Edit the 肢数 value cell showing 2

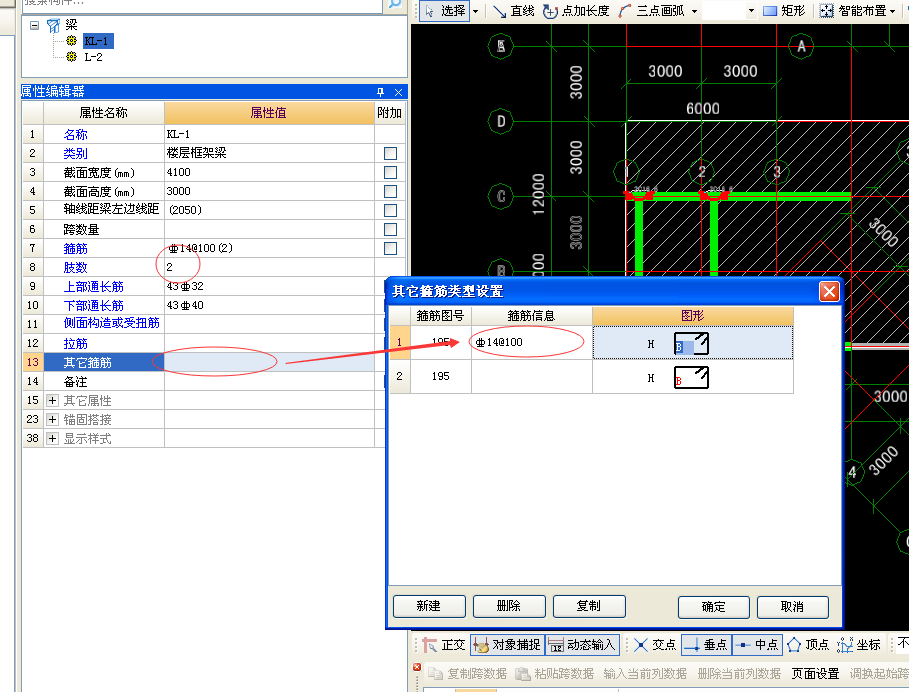269,267
